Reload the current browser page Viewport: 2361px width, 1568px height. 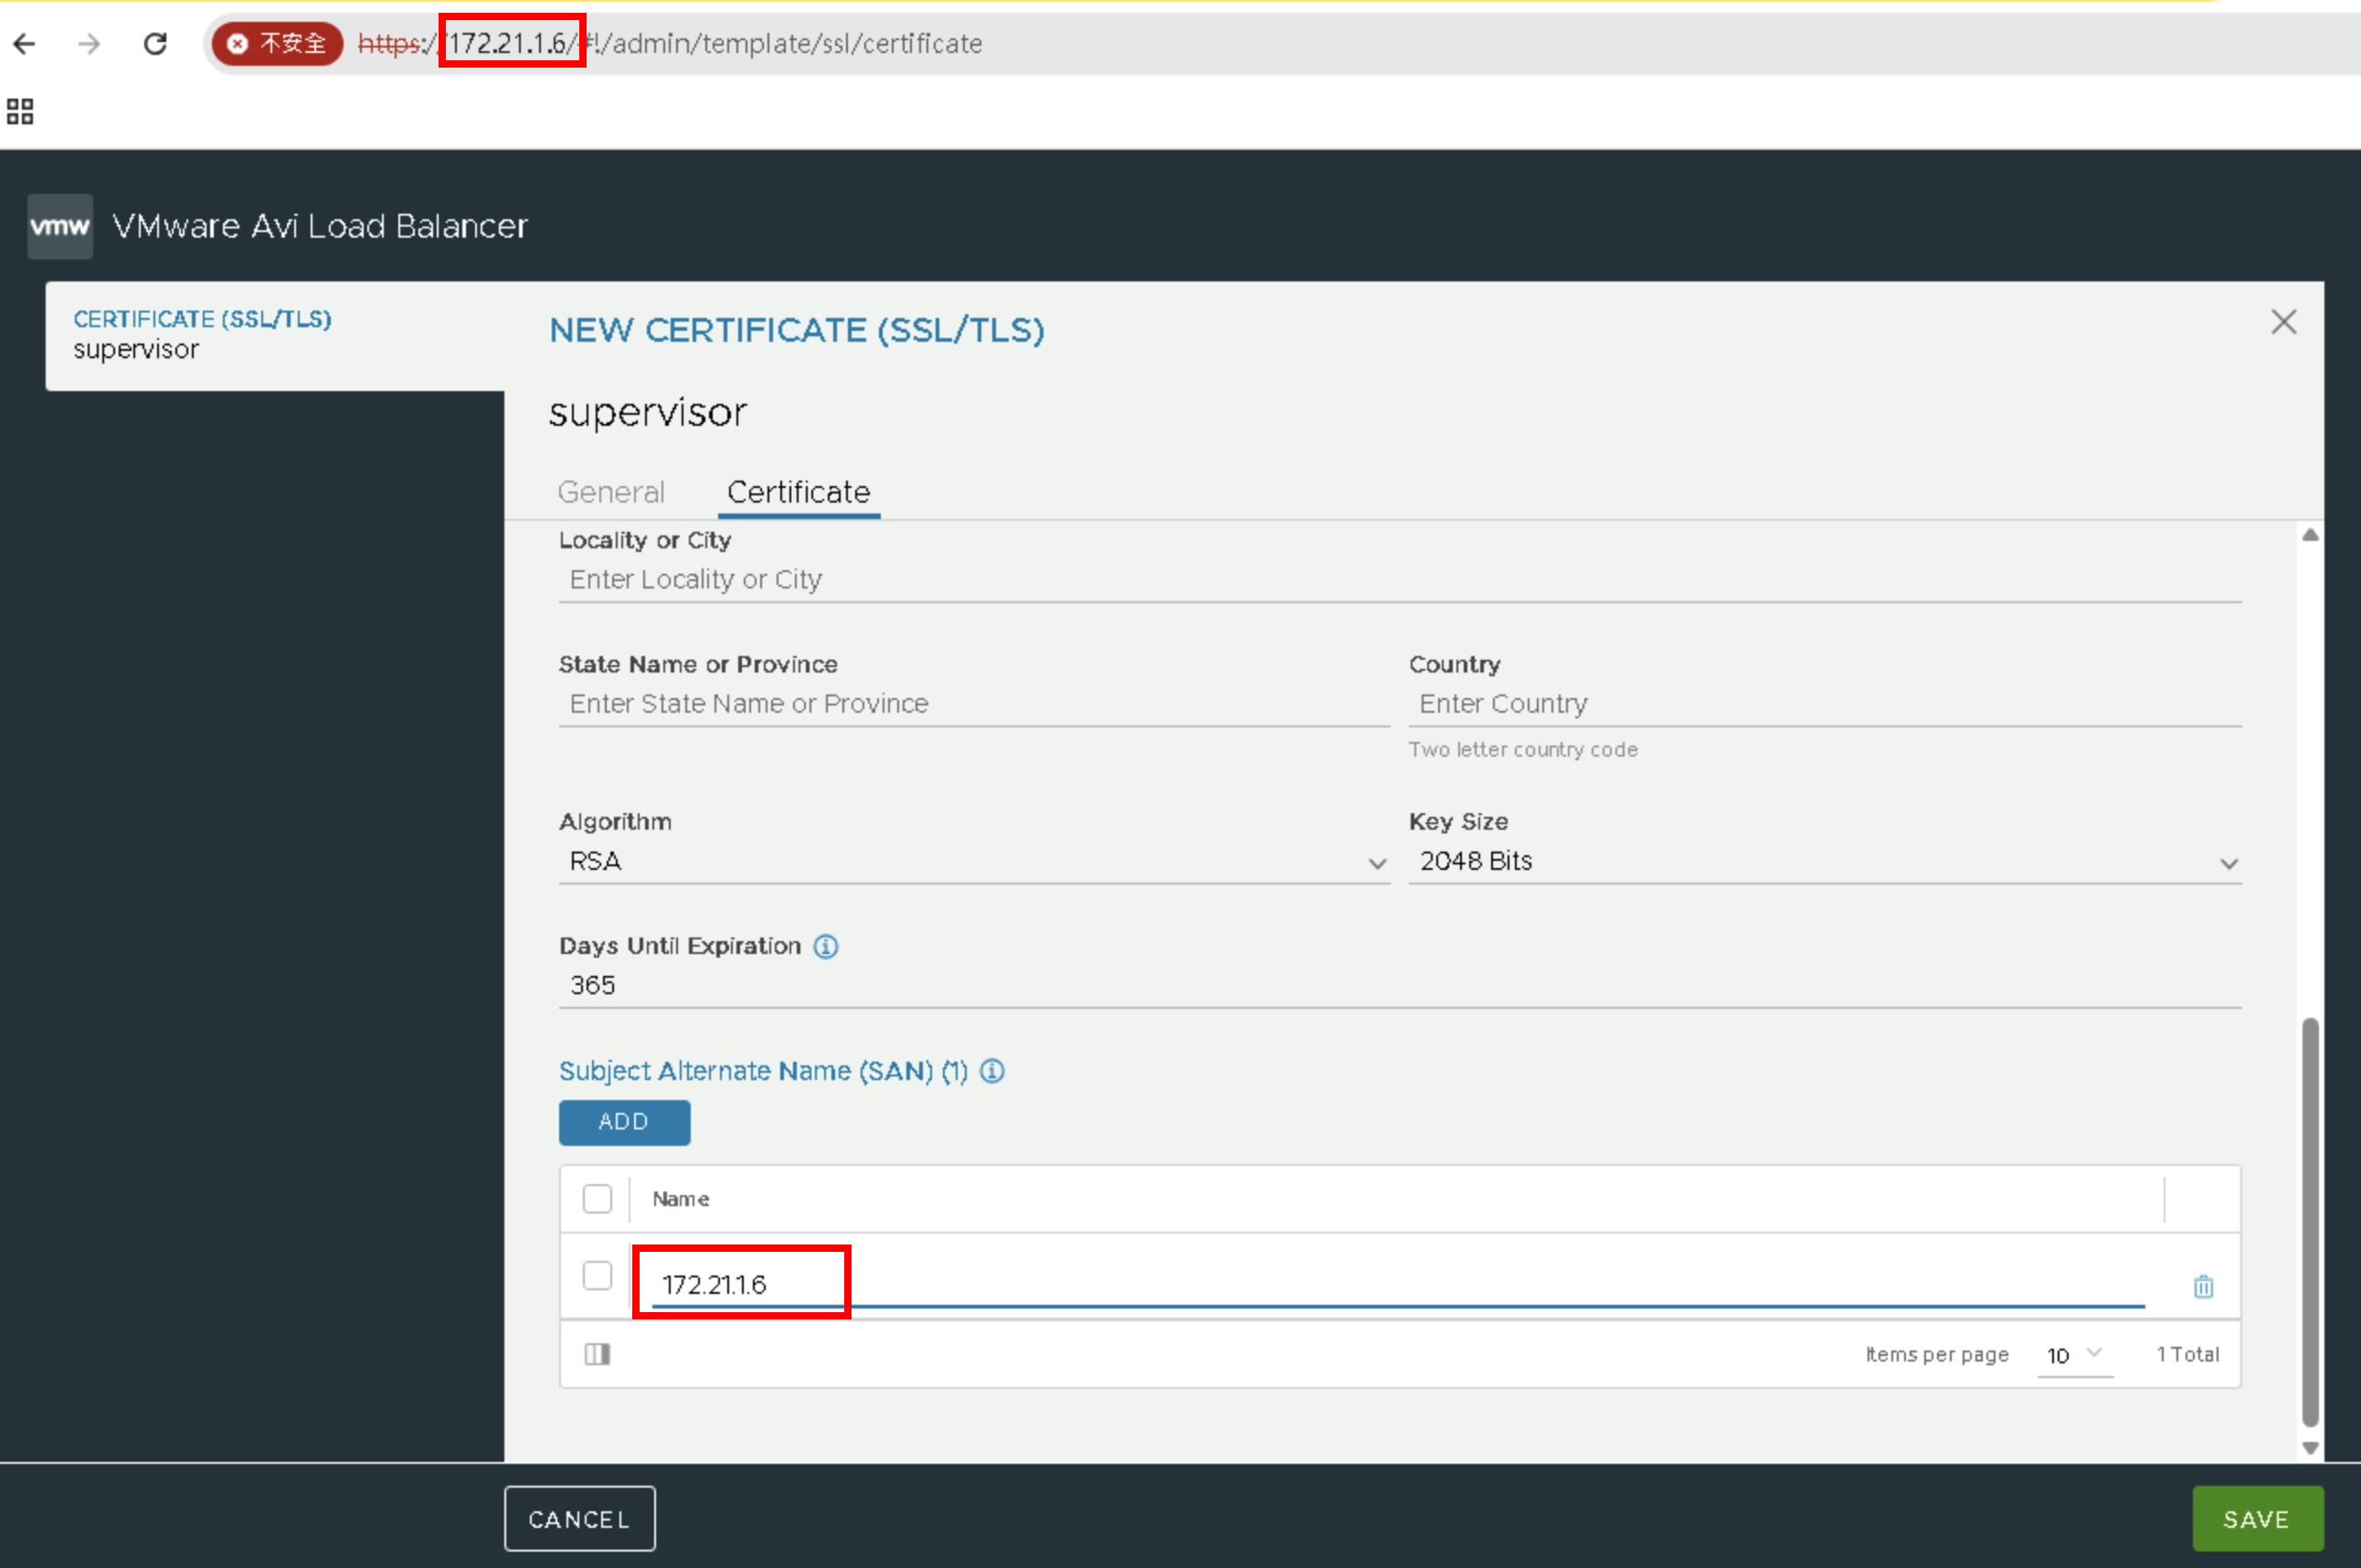[155, 44]
